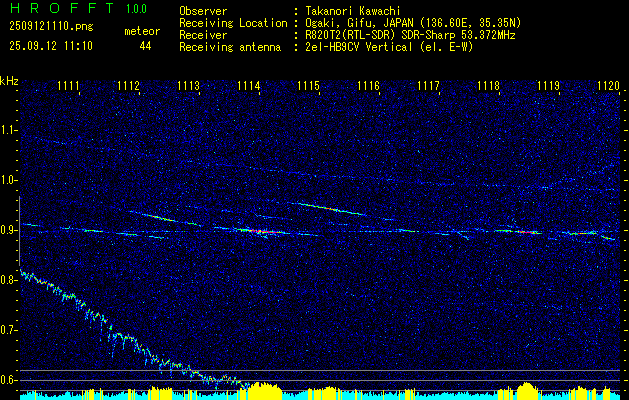Viewport: 629px width, 400px height.
Task: Click the red echo near 1118 at 0.9 kHz
Action: 526,231
